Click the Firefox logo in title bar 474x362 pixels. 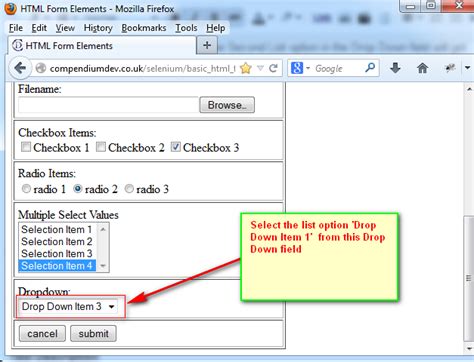coord(11,8)
